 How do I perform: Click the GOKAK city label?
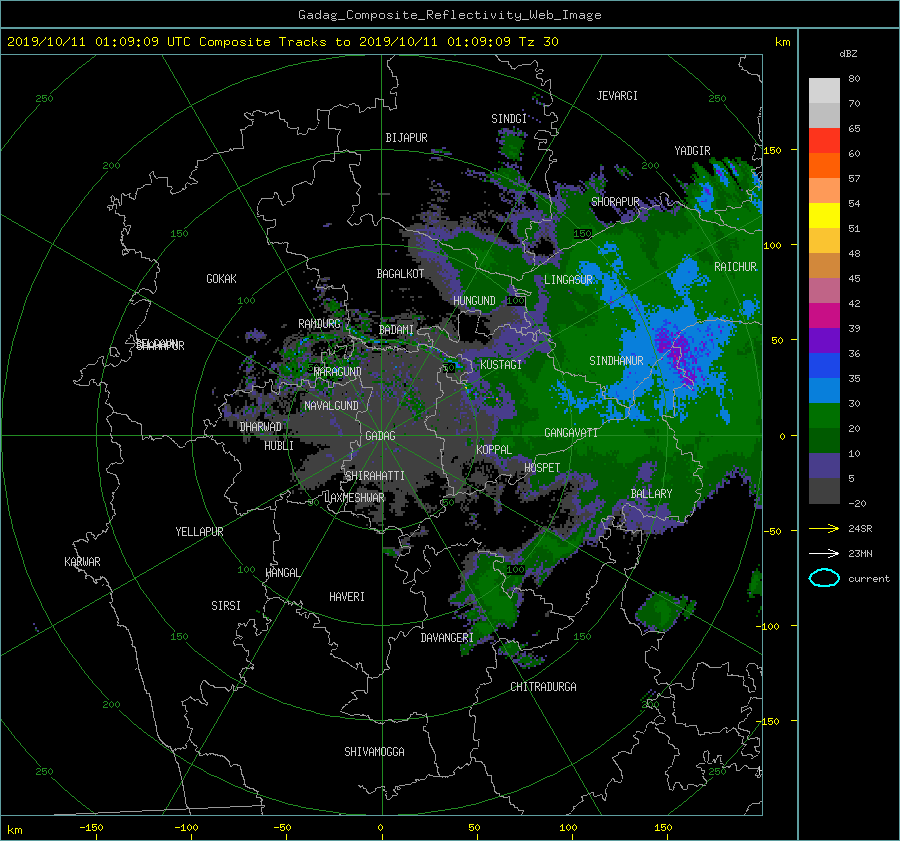point(221,278)
